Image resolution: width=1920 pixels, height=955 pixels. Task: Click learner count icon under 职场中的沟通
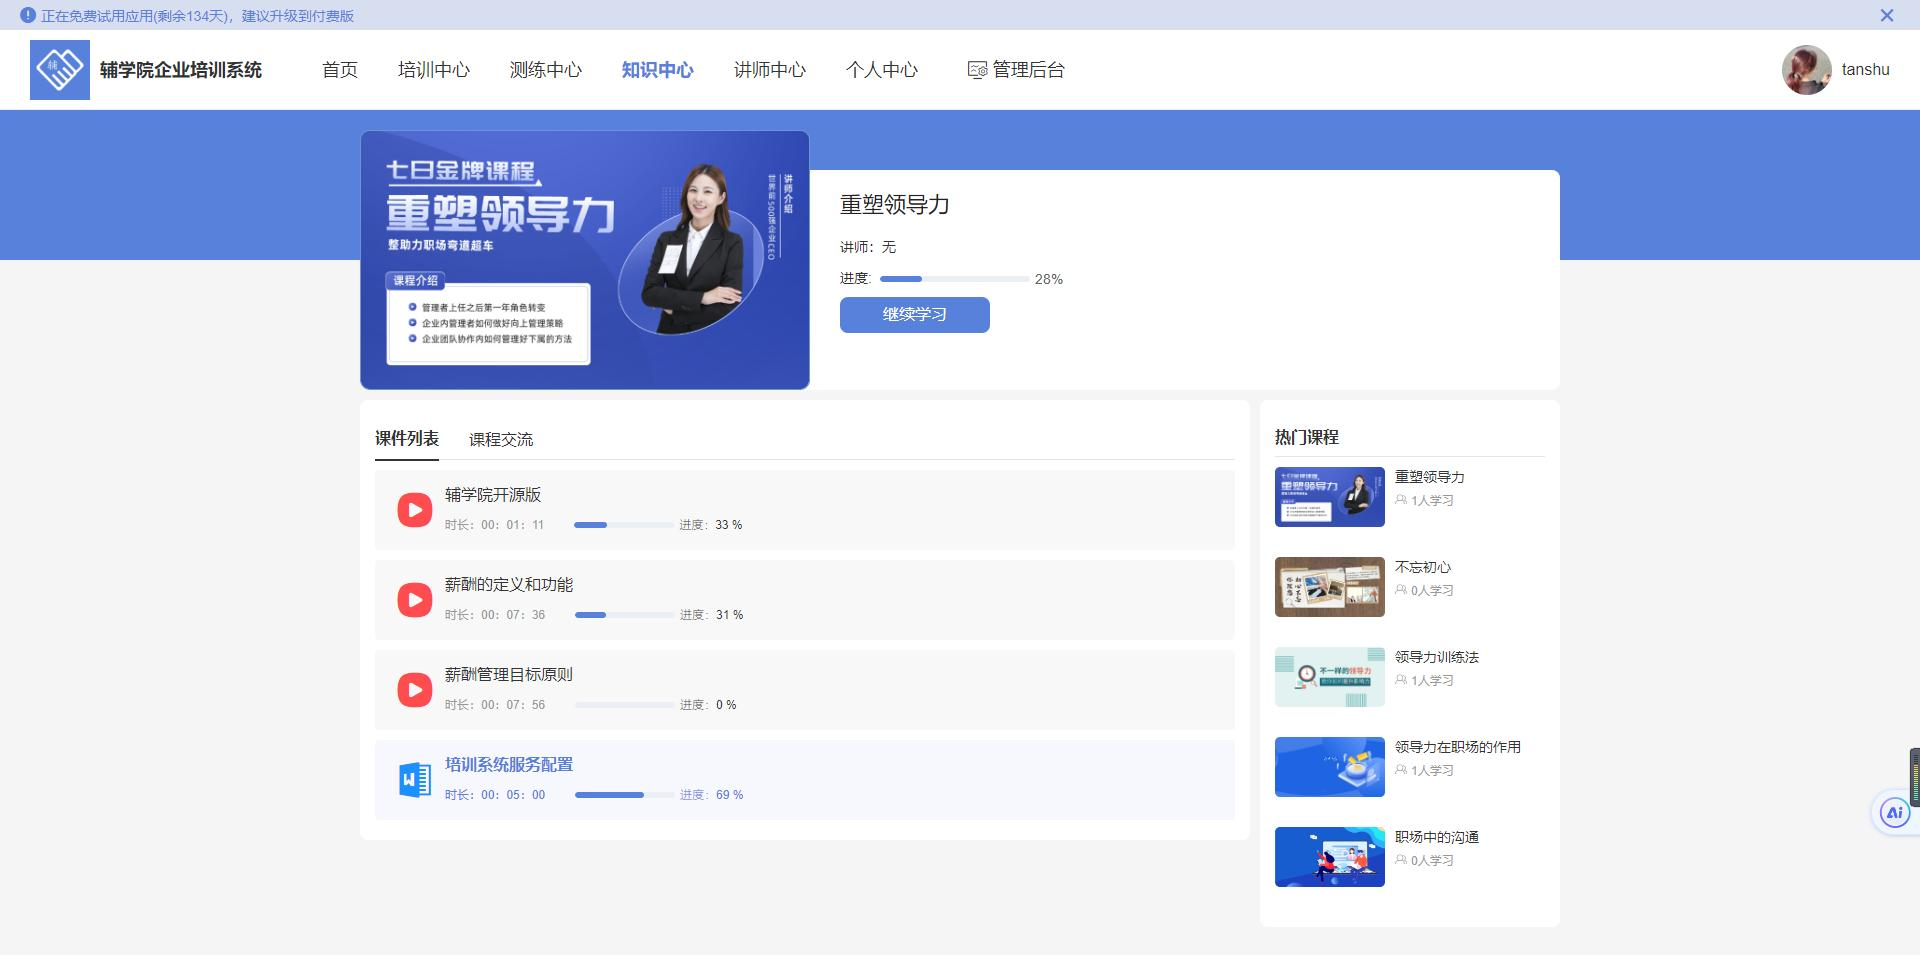coord(1401,860)
